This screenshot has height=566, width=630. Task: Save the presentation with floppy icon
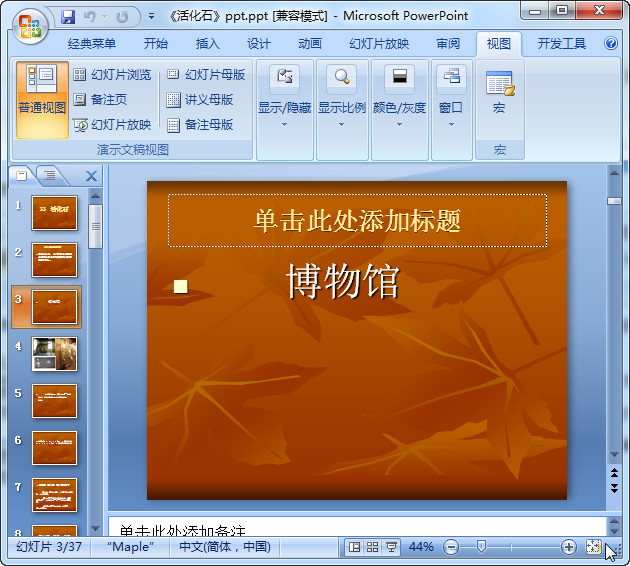(x=68, y=17)
